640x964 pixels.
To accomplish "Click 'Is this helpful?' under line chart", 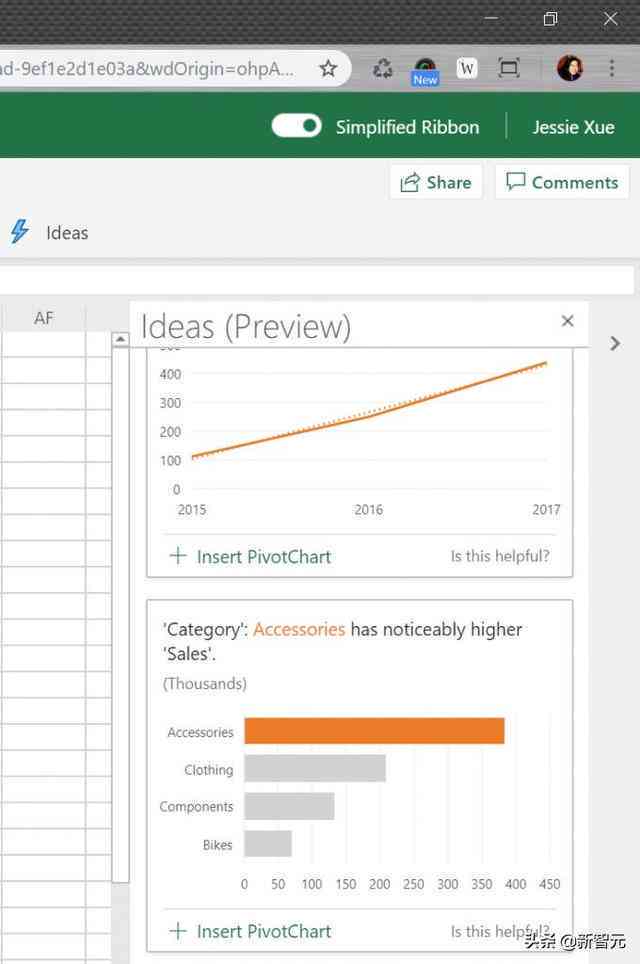I will click(x=500, y=556).
